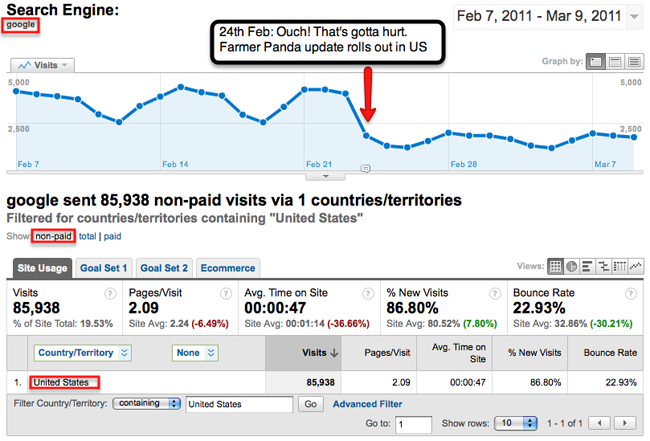Switch to the pie chart view
The width and height of the screenshot is (650, 441).
pyautogui.click(x=572, y=266)
